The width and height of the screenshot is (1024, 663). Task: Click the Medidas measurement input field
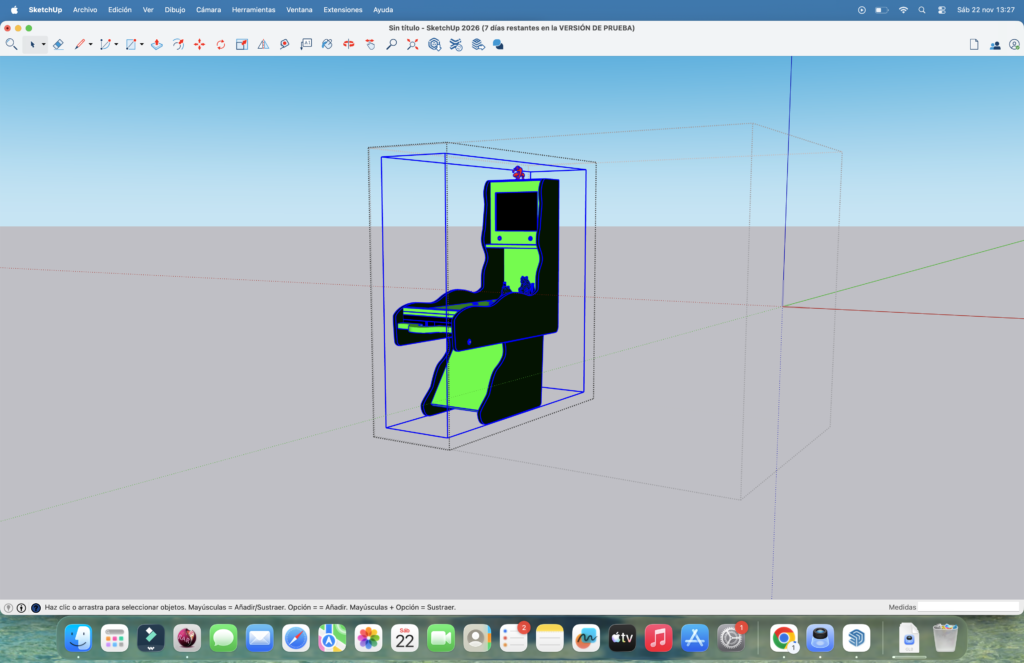(967, 607)
